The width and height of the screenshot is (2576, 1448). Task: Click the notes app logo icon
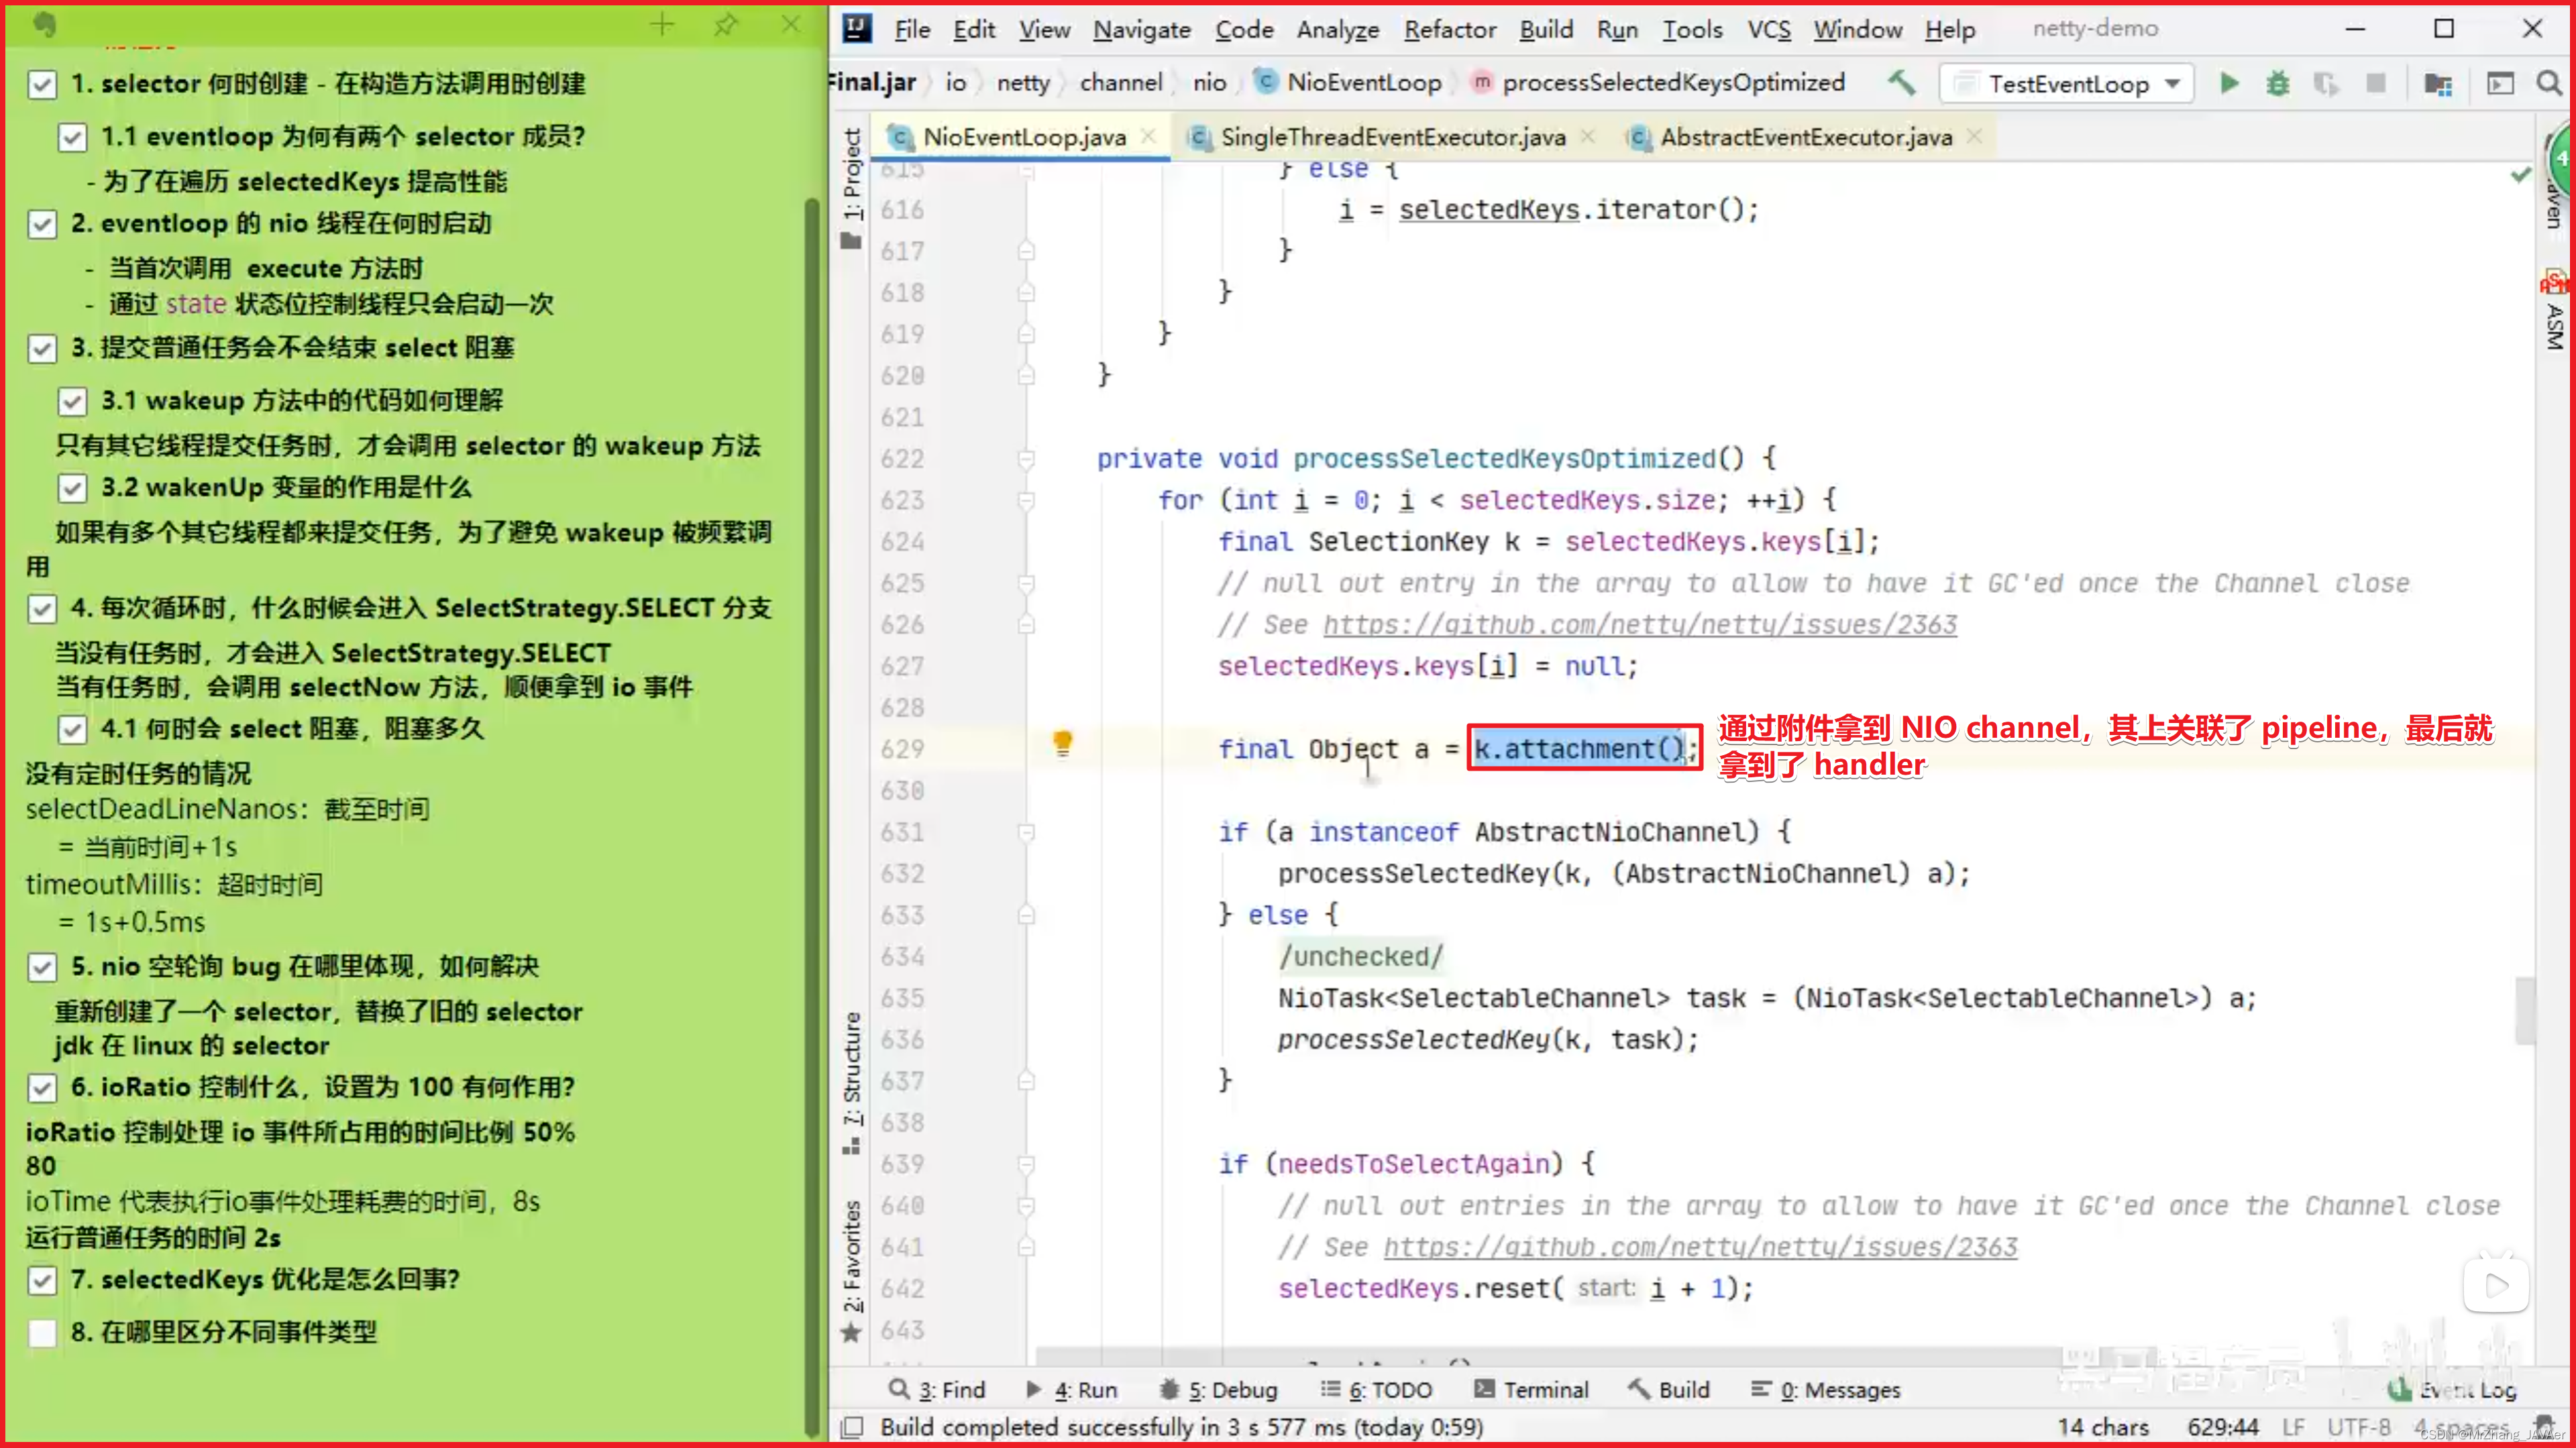44,24
